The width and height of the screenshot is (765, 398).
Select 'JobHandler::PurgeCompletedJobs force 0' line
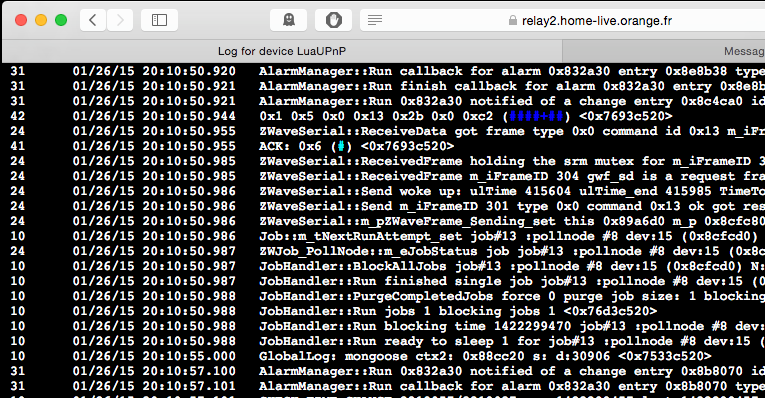pos(512,297)
